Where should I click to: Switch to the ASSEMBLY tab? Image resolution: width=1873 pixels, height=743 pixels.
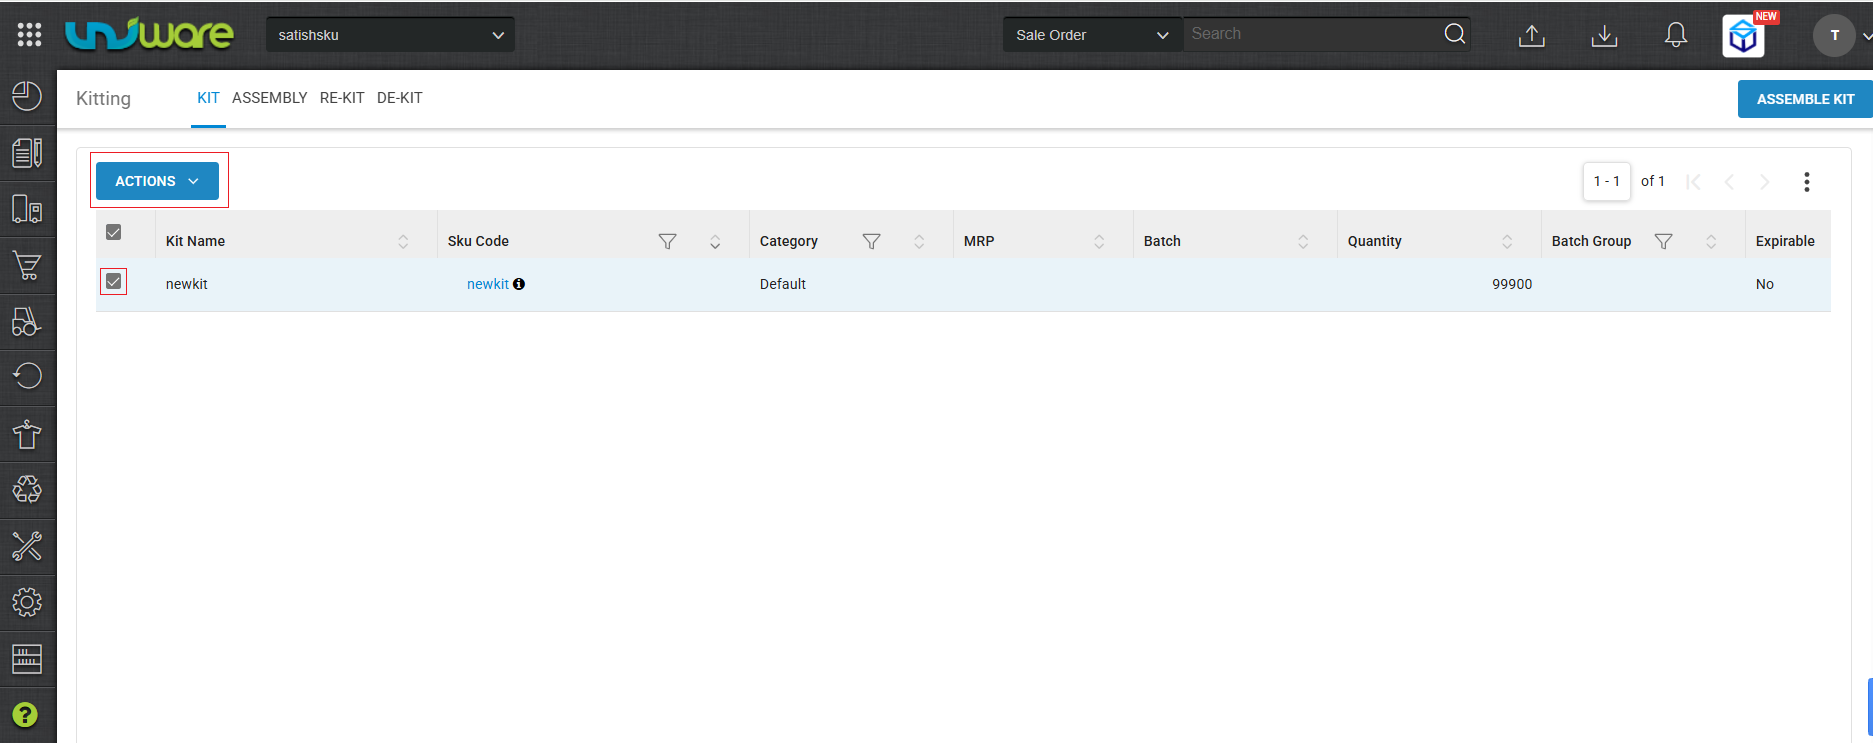pos(270,98)
